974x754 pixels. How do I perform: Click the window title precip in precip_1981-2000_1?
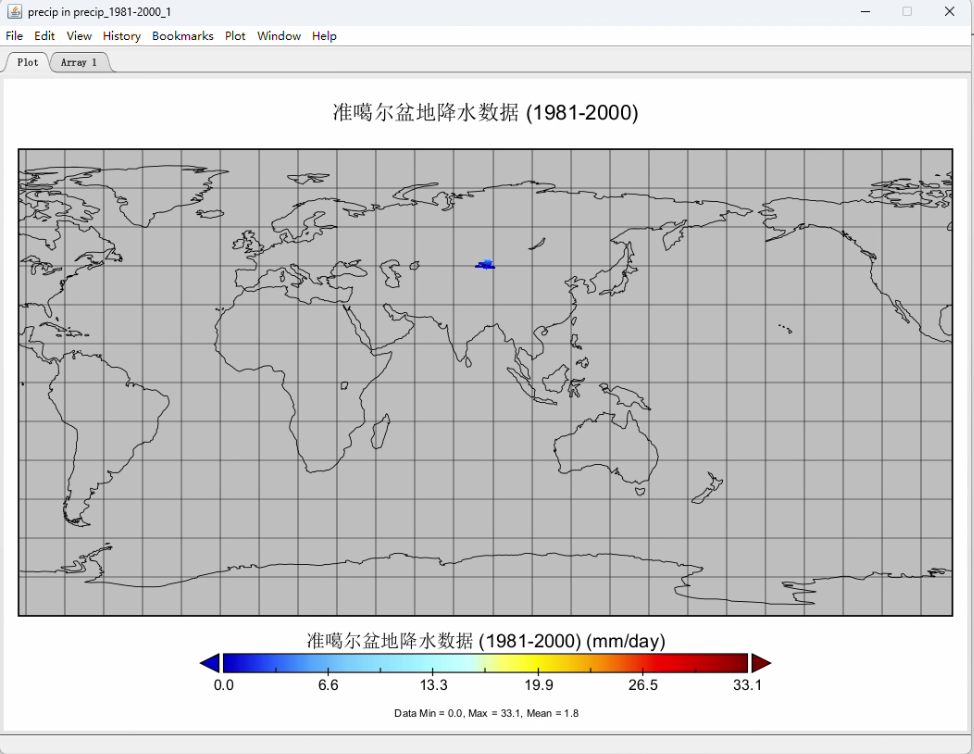[99, 12]
